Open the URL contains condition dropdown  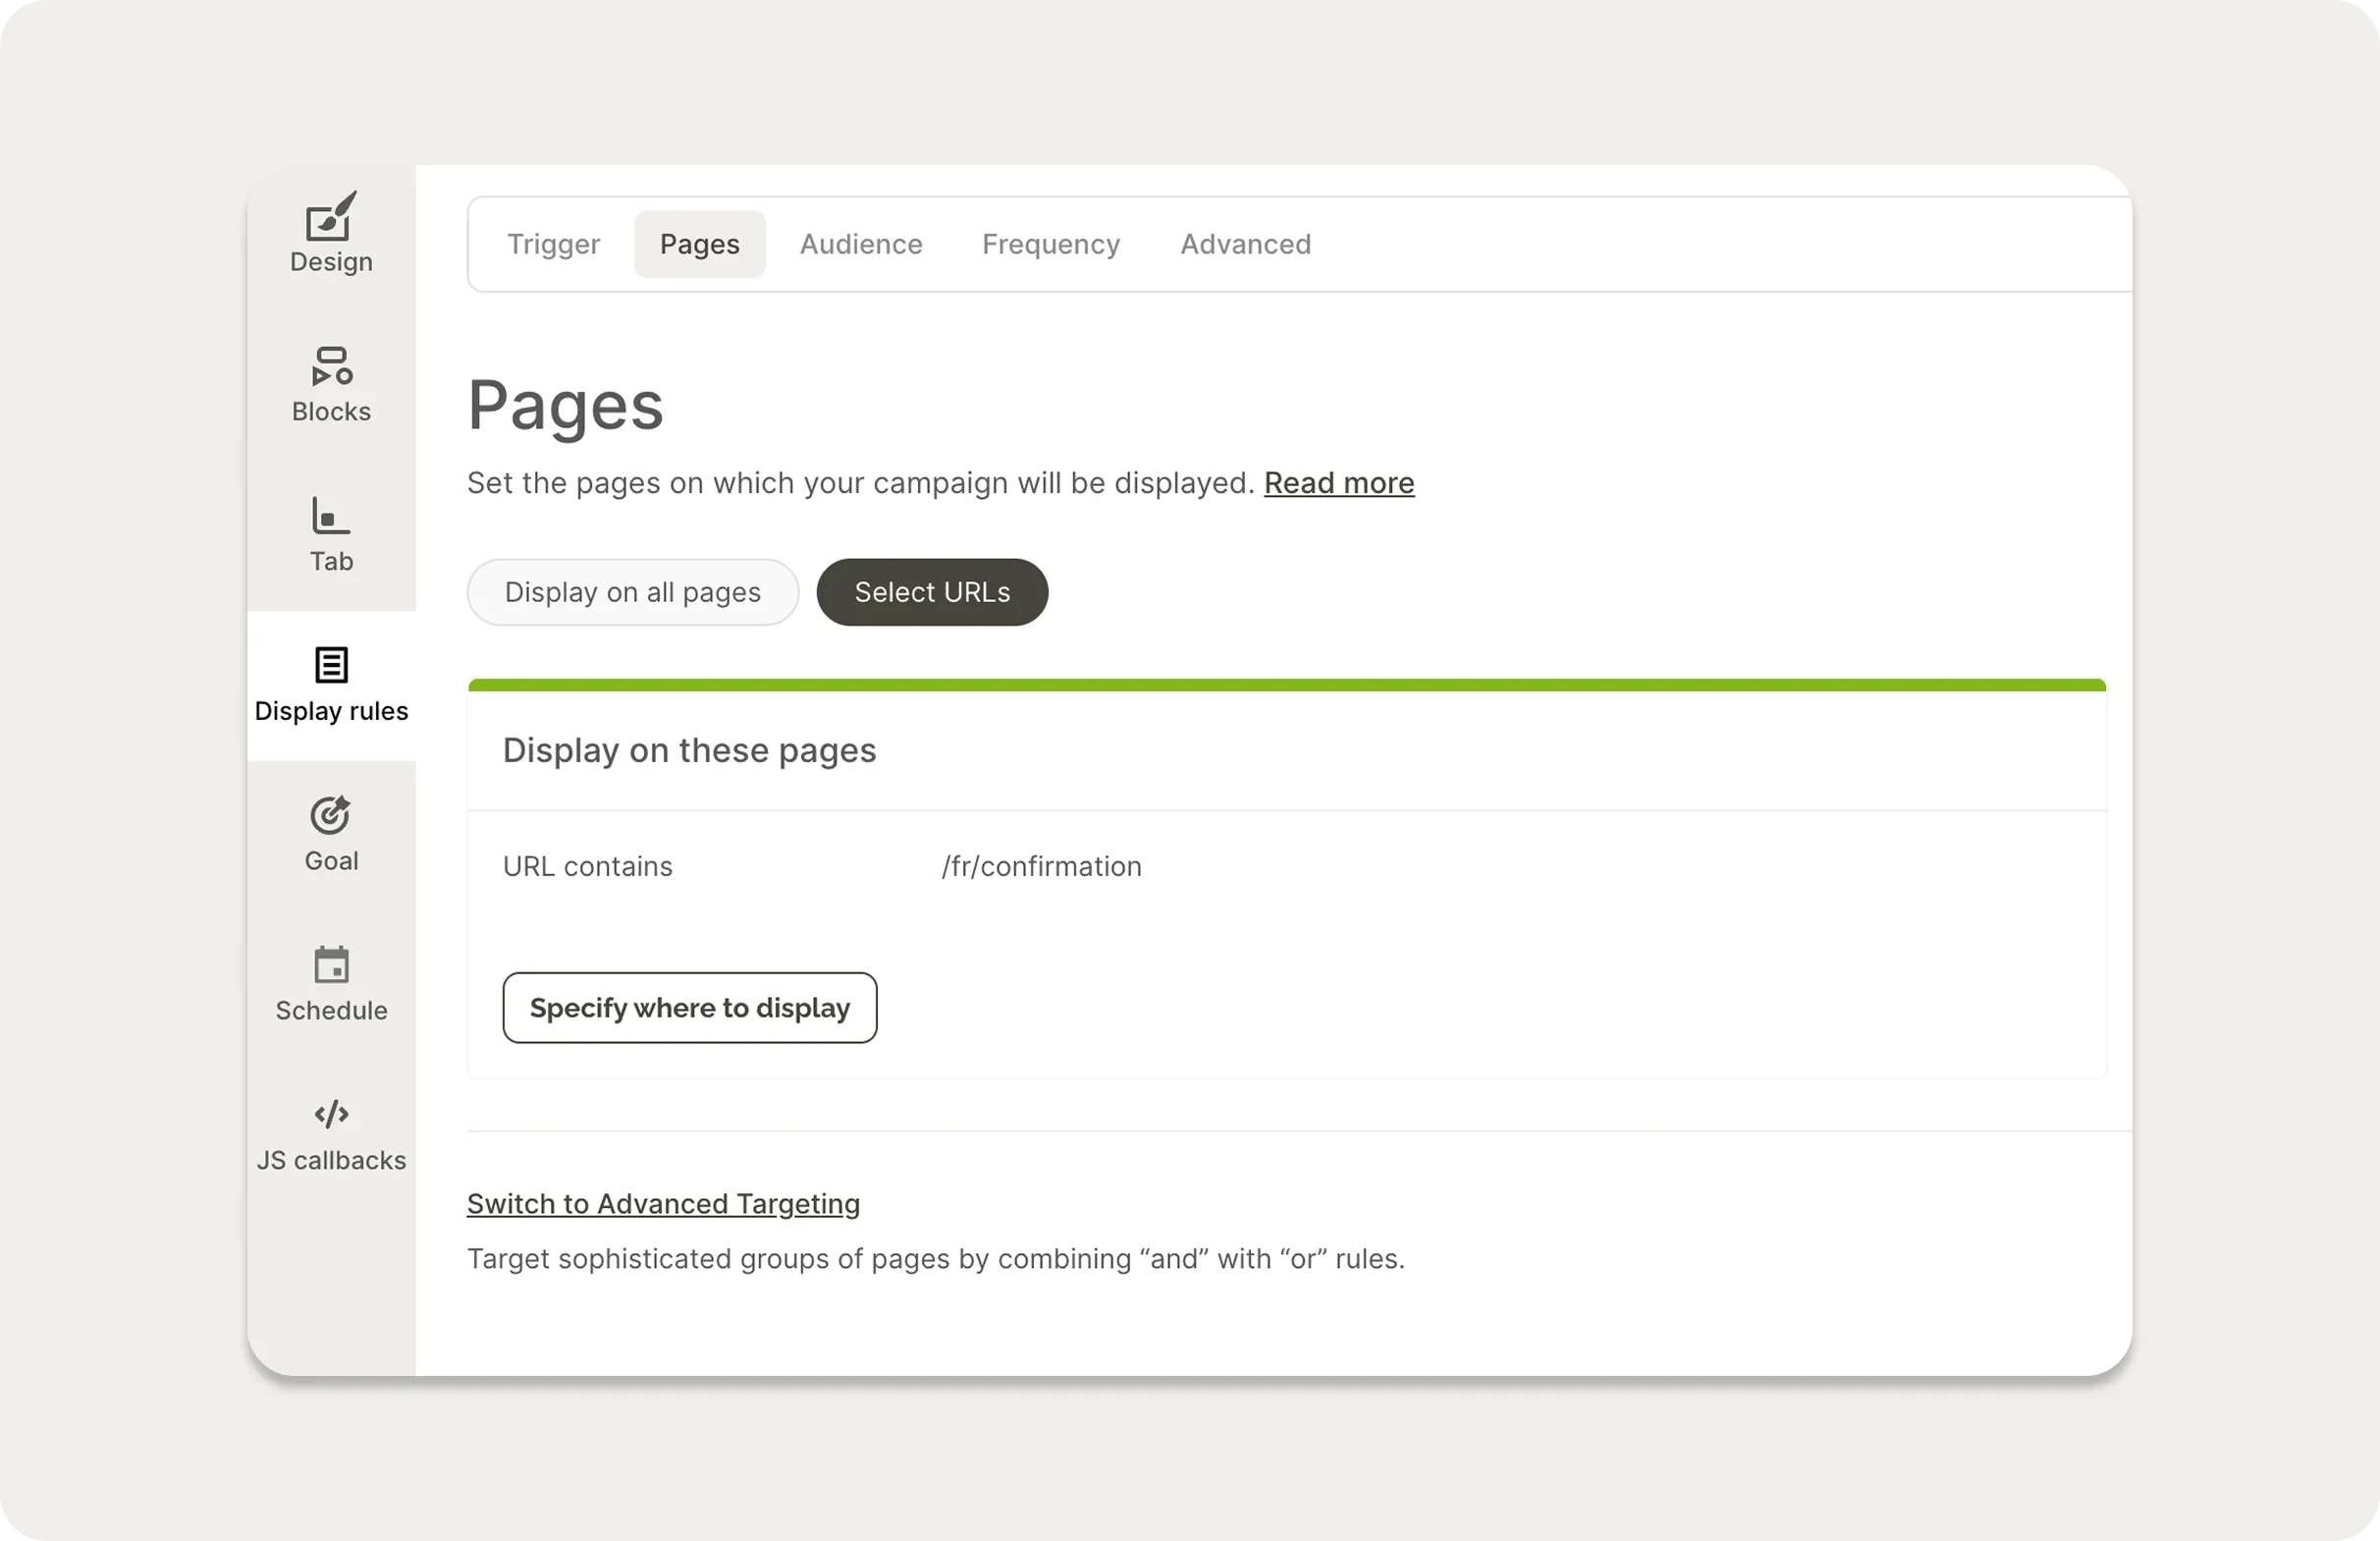pyautogui.click(x=588, y=866)
